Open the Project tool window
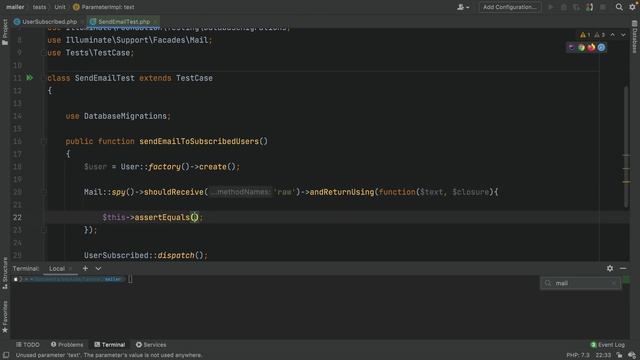This screenshot has height=360, width=640. click(5, 32)
